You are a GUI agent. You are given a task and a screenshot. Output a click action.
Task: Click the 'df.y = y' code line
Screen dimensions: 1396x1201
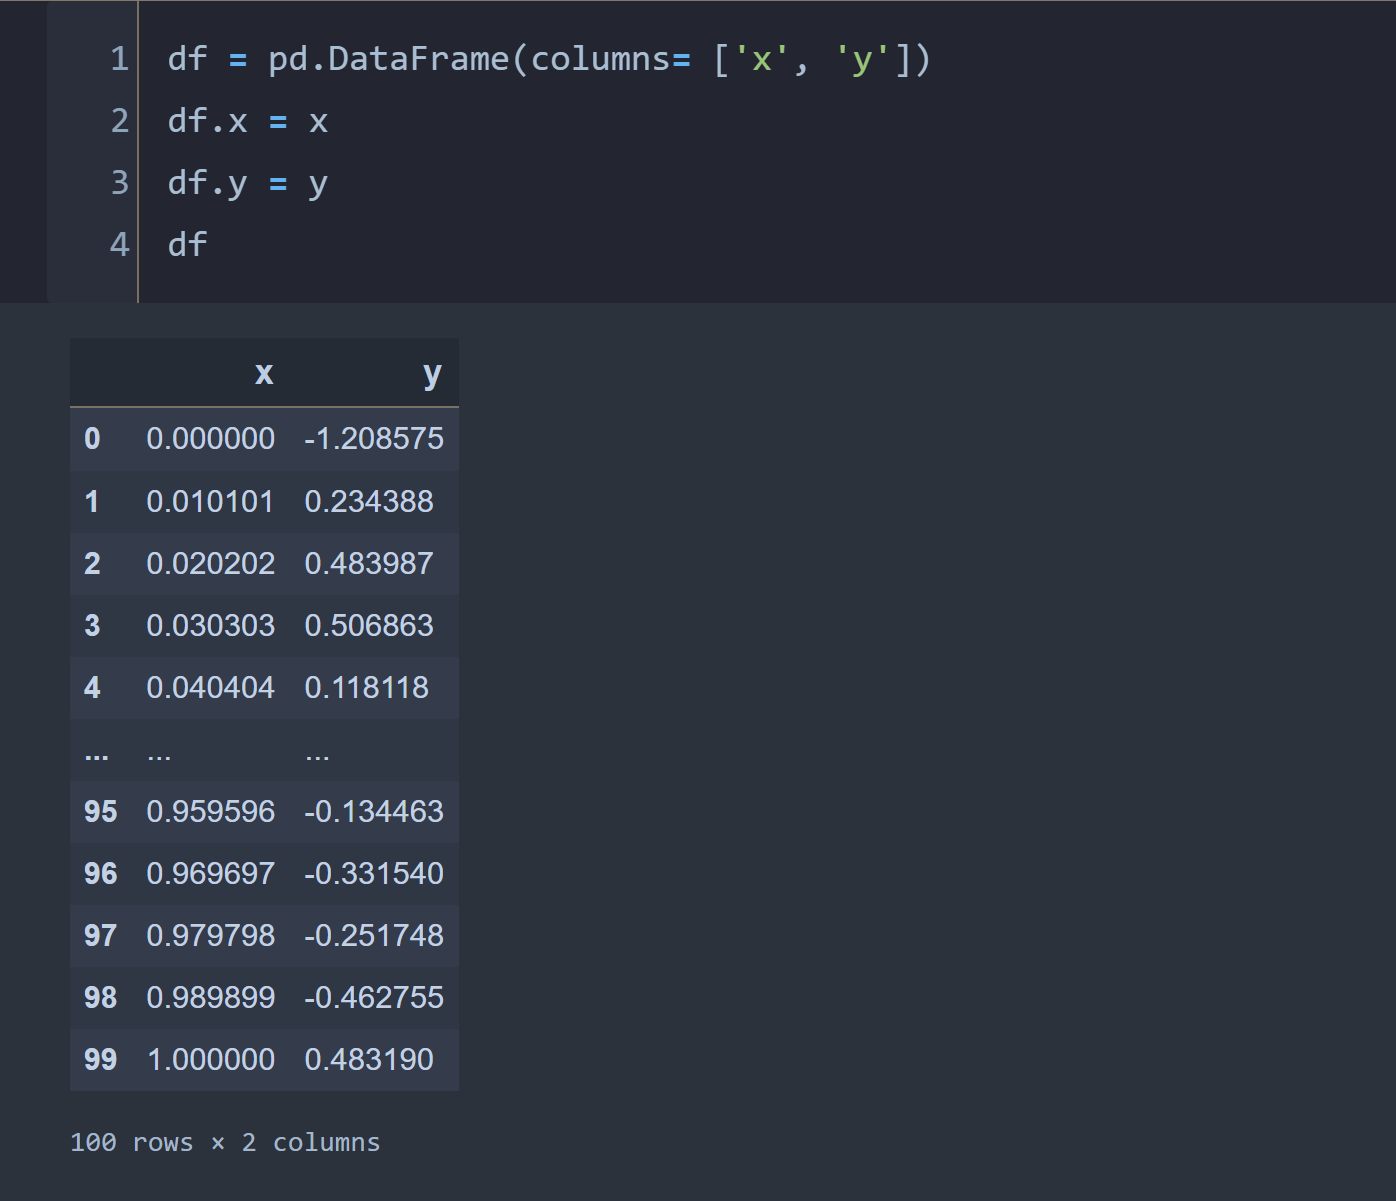(247, 183)
